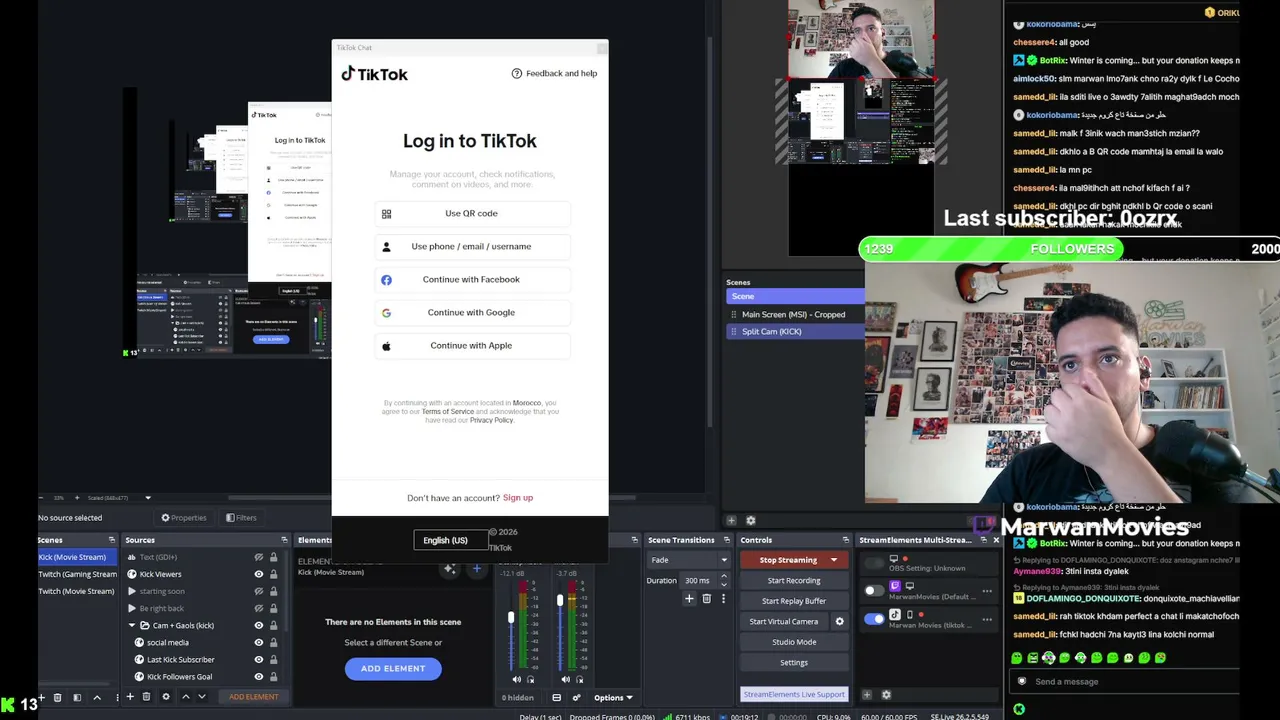Select the Twitch (Movie Stream) scene
The image size is (1280, 720).
(x=77, y=591)
